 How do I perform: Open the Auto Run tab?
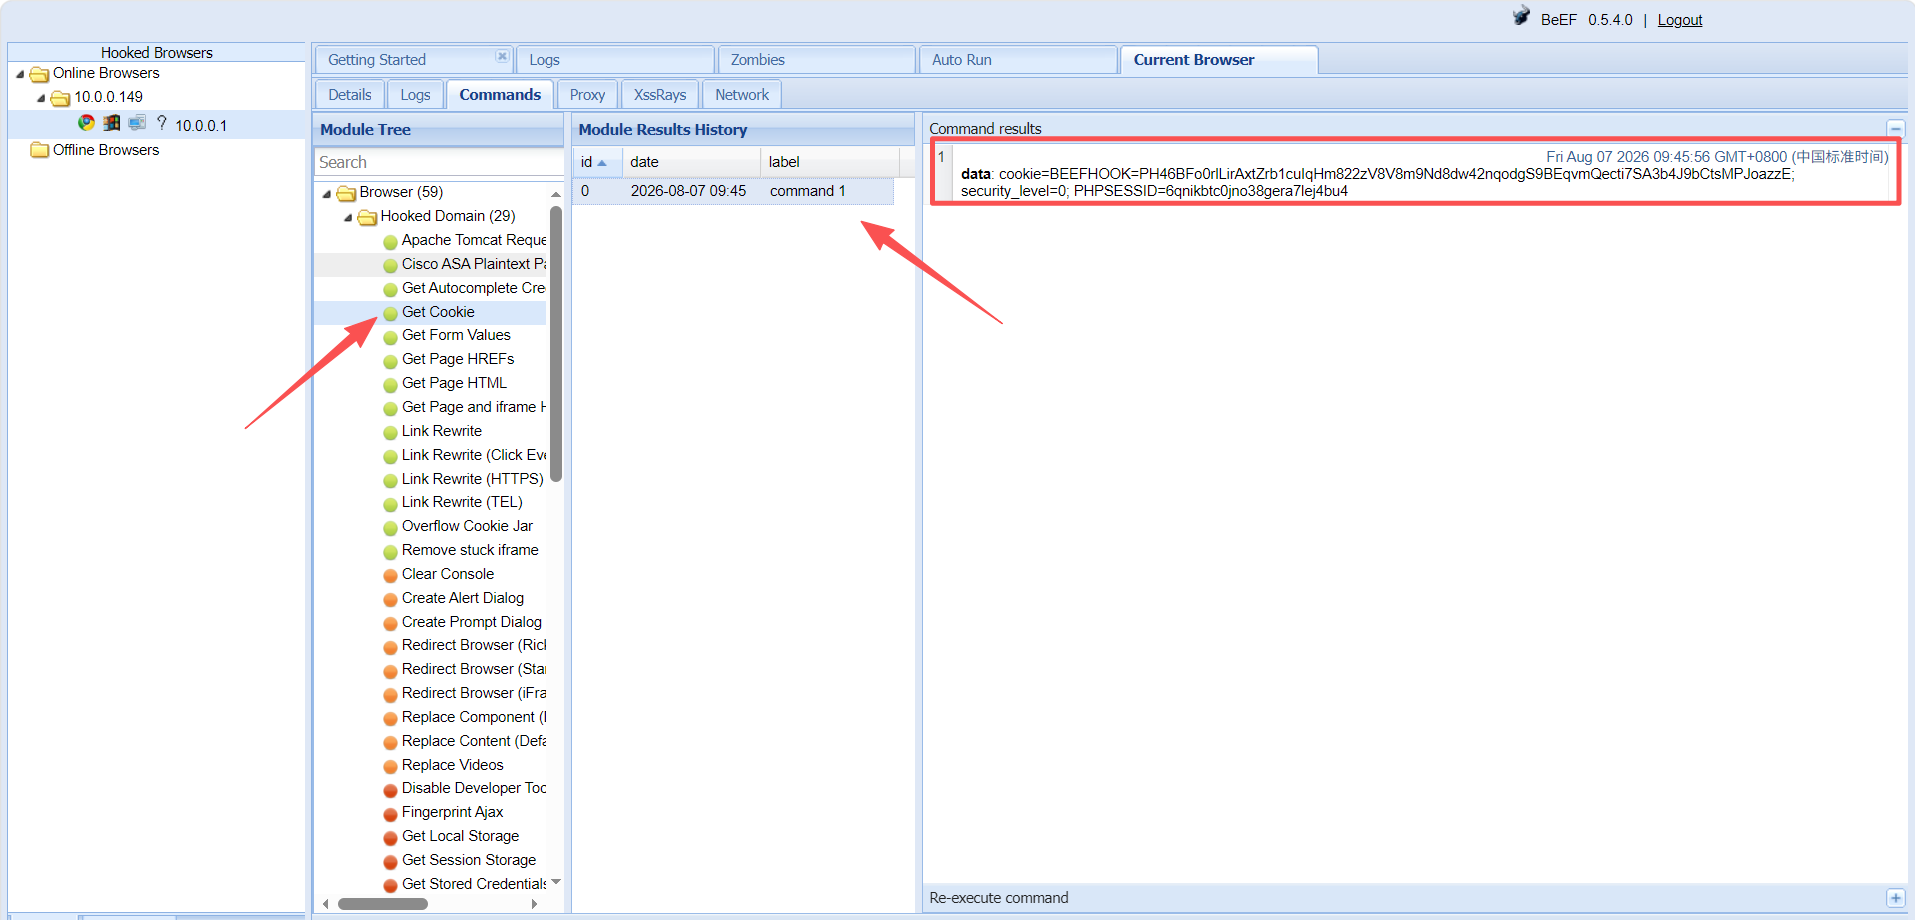click(x=1018, y=60)
